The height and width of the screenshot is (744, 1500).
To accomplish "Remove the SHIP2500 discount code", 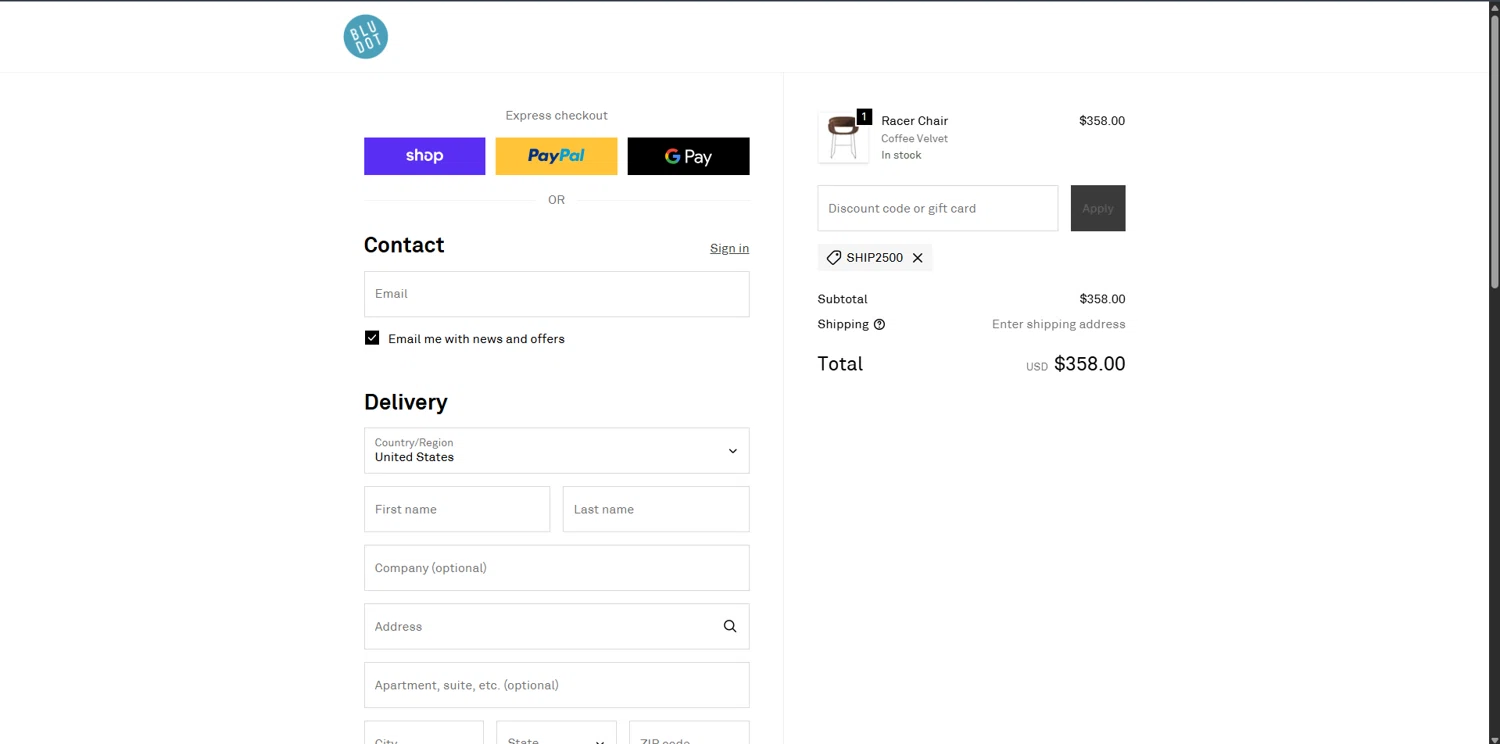I will pos(918,258).
